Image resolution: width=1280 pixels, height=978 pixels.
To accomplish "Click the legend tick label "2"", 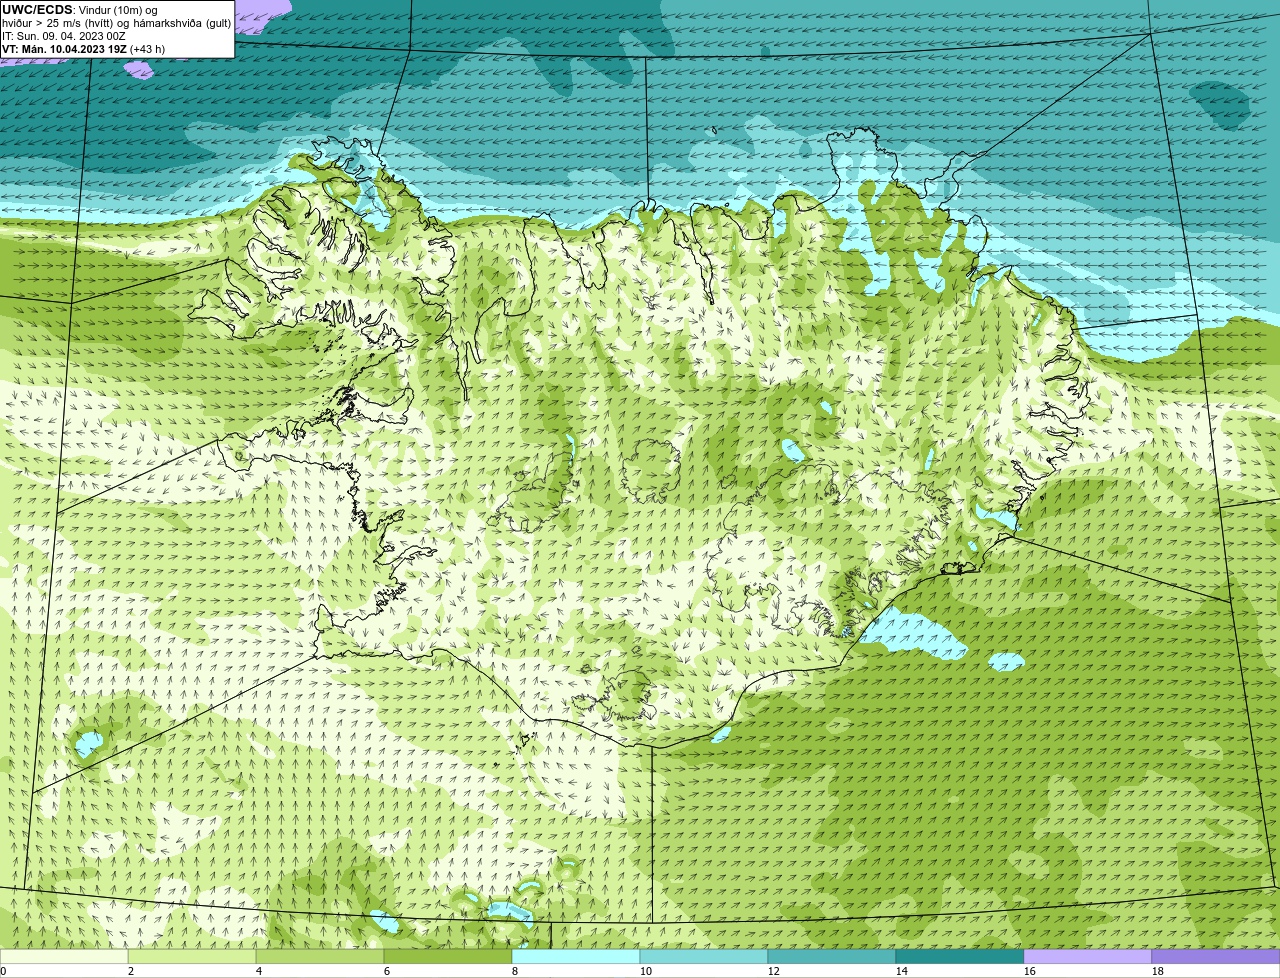I will point(131,971).
